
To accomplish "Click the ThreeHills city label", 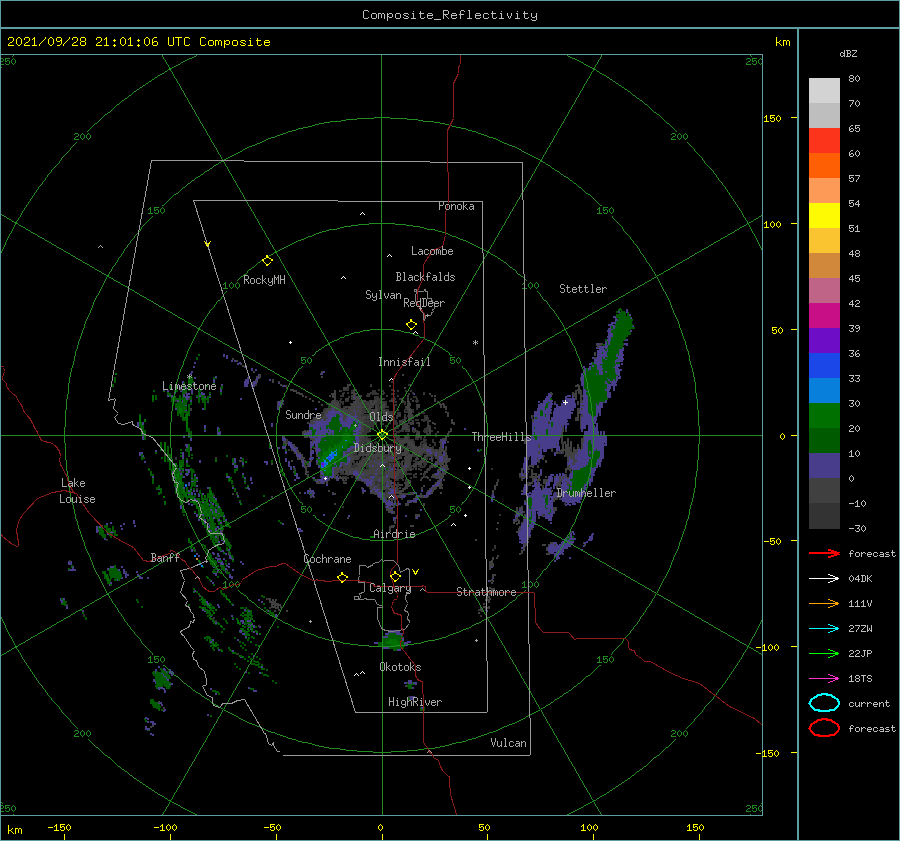I will click(501, 437).
